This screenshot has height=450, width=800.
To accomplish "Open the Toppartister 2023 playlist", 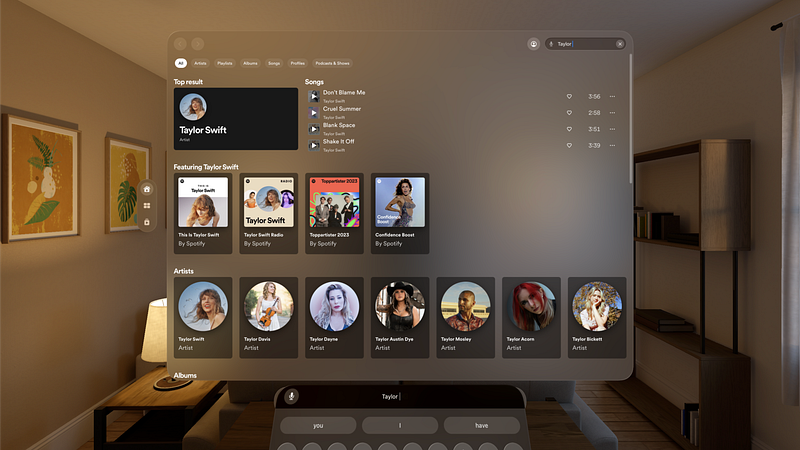I will (334, 213).
